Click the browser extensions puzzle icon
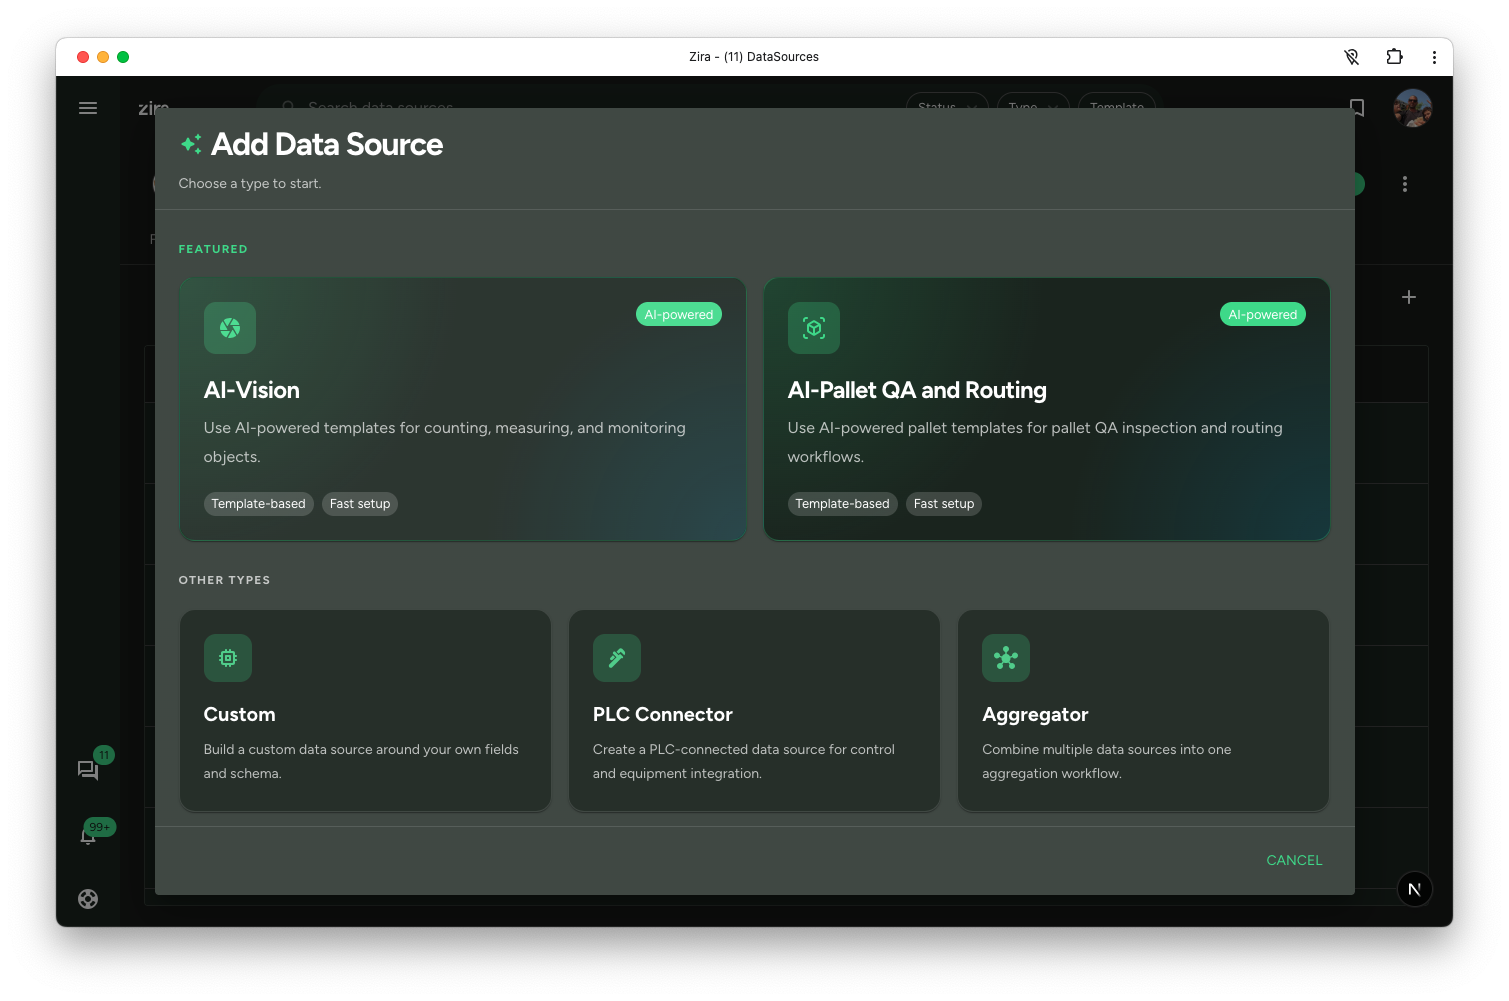Image resolution: width=1509 pixels, height=1001 pixels. (x=1394, y=57)
